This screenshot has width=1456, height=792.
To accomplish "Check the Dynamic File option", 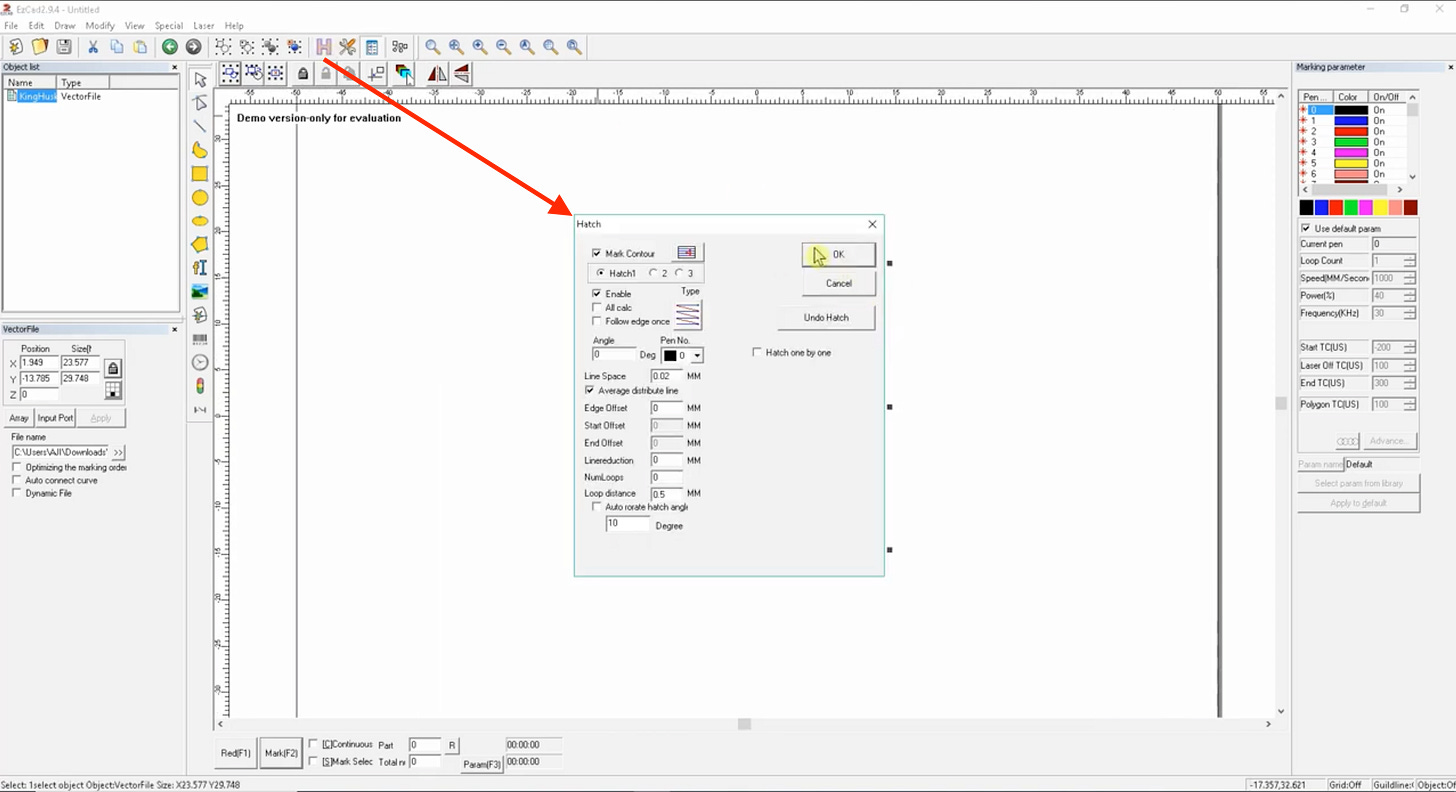I will pos(16,493).
